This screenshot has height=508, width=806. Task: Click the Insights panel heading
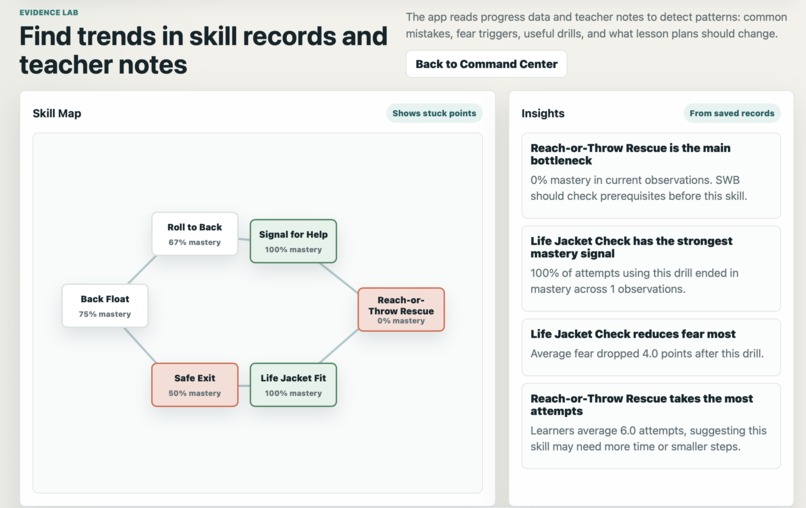coord(543,113)
